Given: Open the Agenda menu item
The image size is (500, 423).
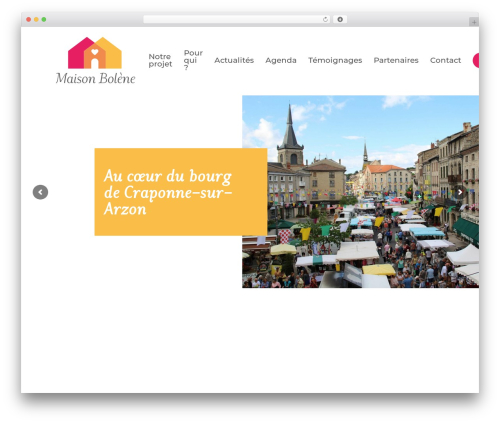Looking at the screenshot, I should point(281,60).
